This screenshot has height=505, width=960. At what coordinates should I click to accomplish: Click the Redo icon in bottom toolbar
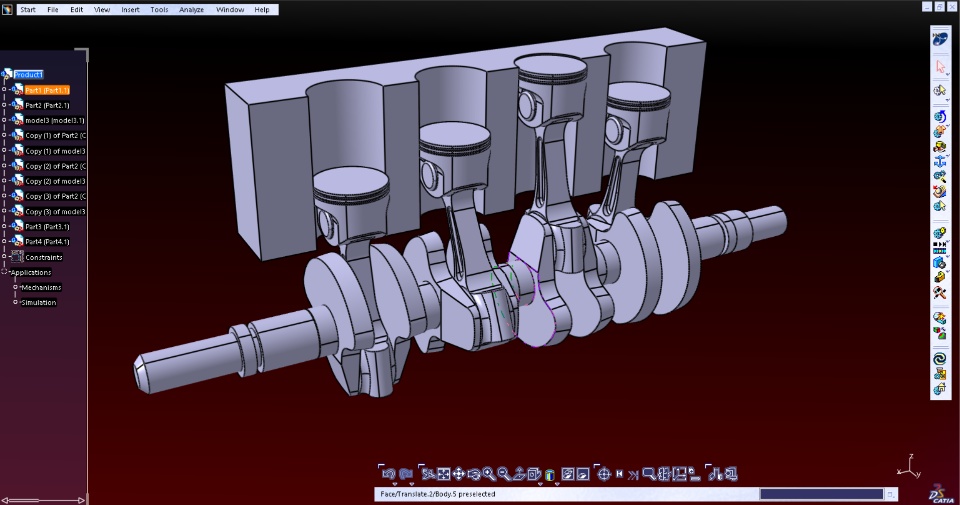pos(405,474)
